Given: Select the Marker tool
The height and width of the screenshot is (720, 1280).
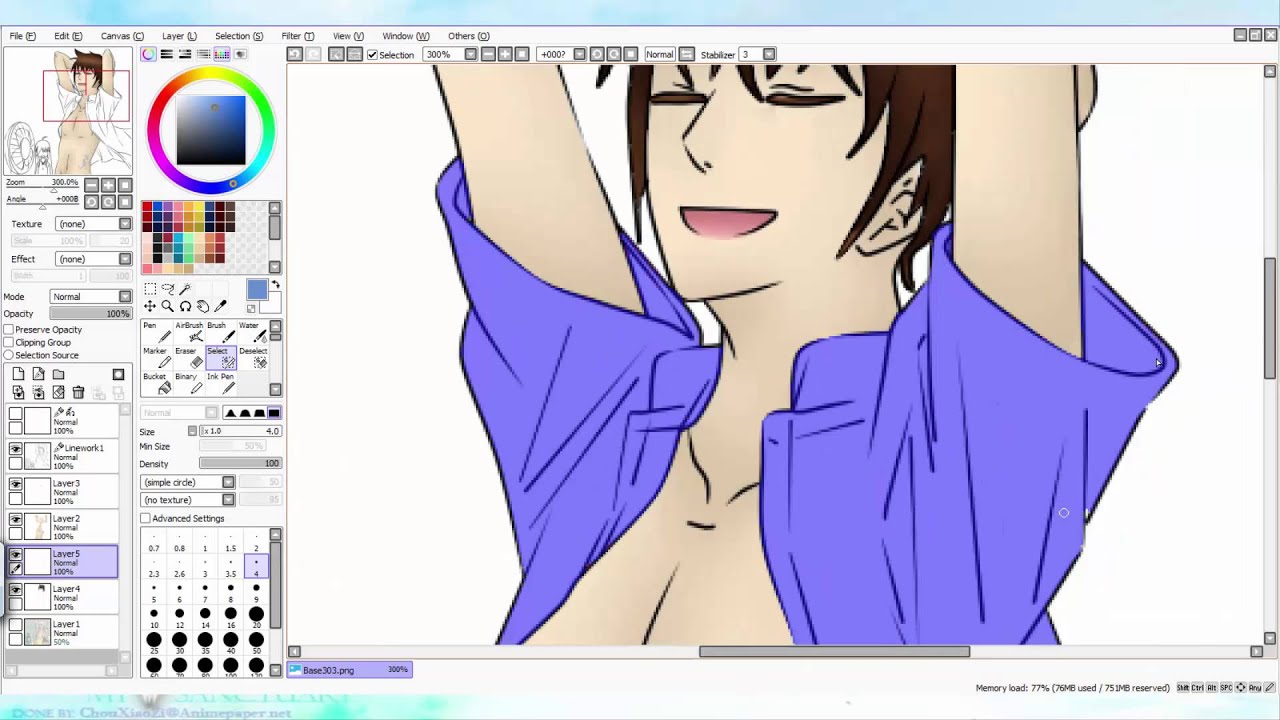Looking at the screenshot, I should (x=155, y=357).
